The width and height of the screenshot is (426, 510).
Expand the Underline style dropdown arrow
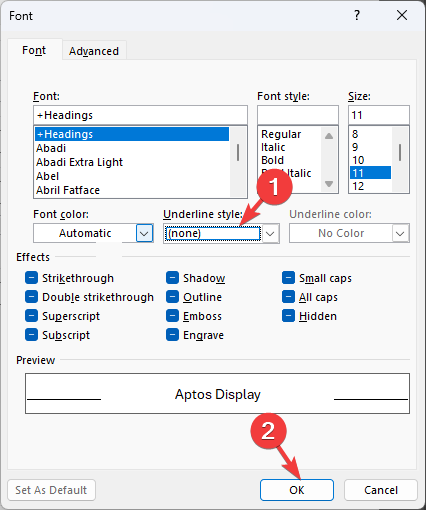tap(270, 233)
